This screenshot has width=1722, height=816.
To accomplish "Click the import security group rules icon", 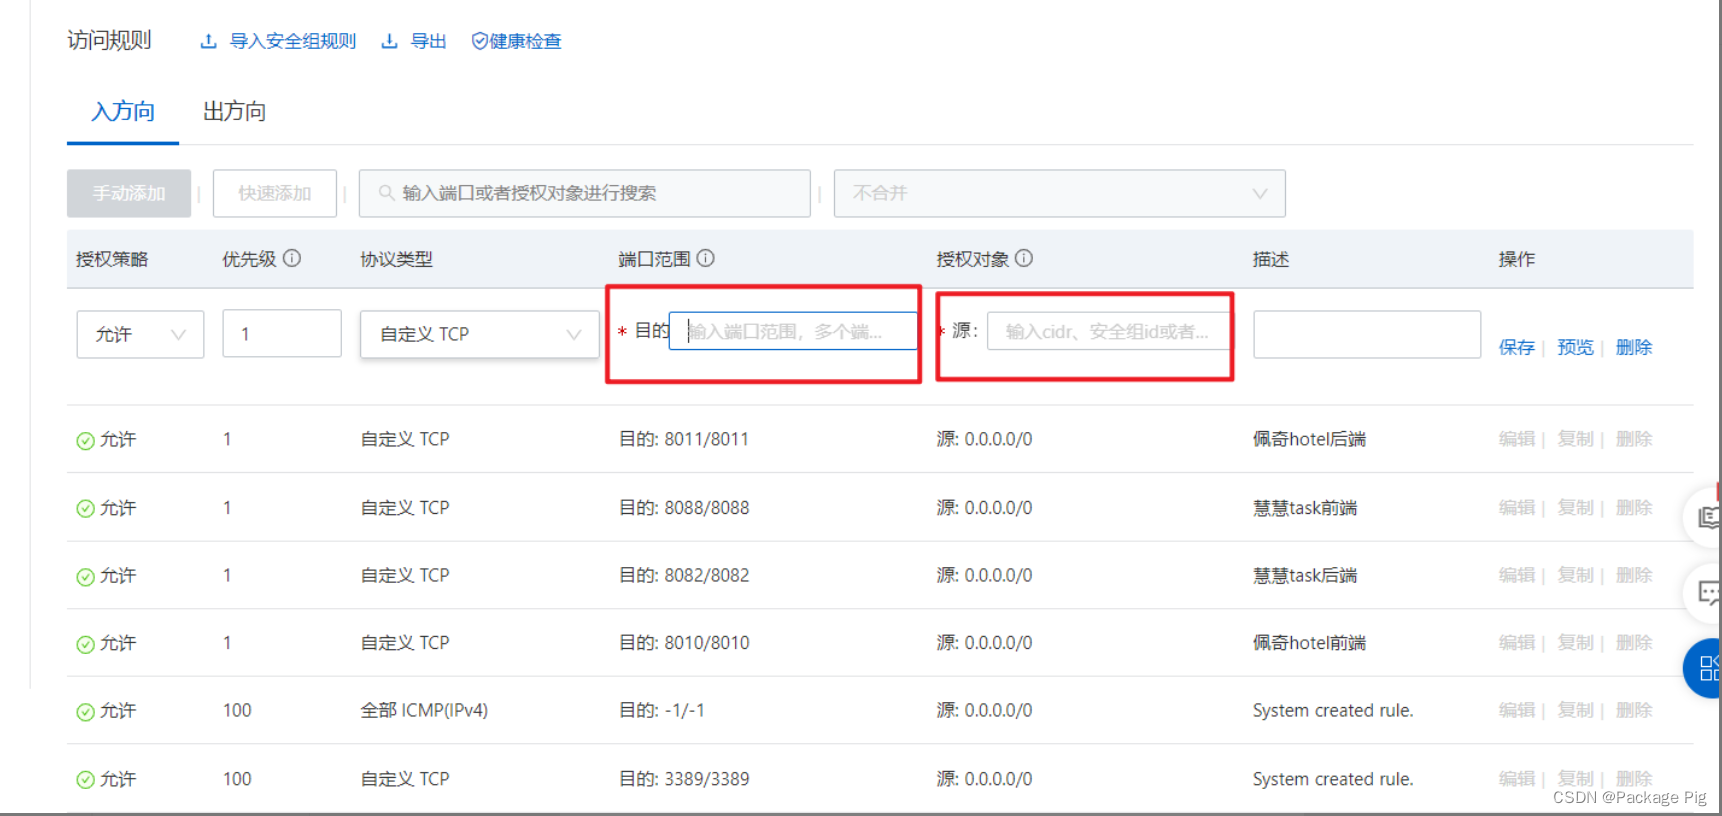I will (208, 41).
